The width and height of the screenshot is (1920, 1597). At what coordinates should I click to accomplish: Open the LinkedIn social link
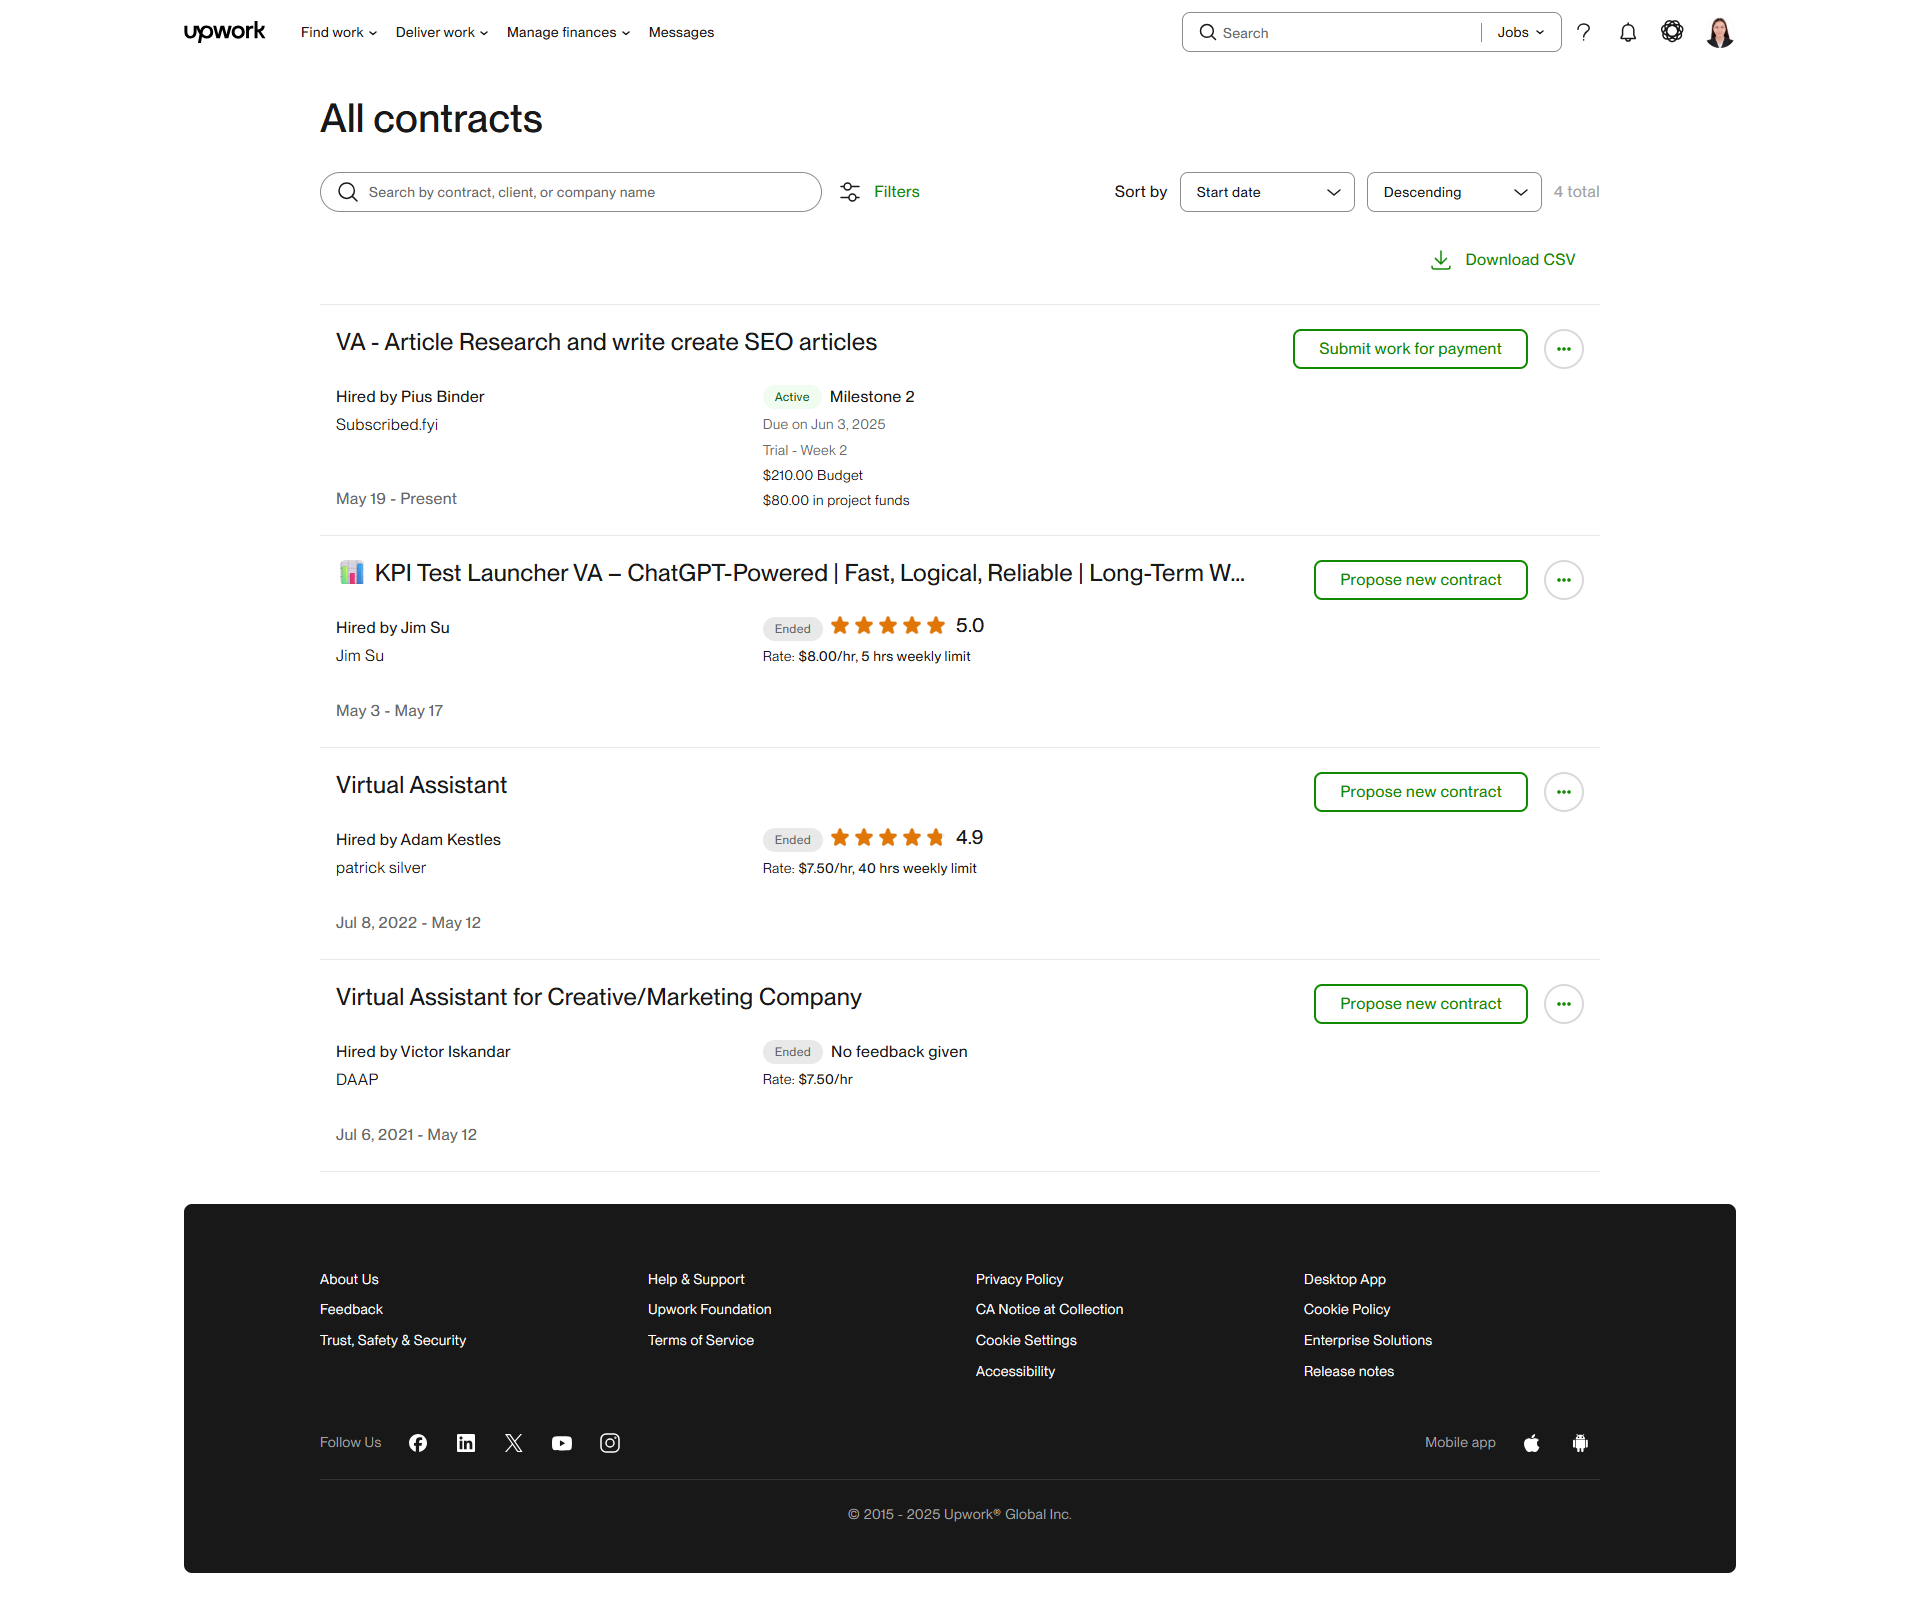tap(466, 1443)
